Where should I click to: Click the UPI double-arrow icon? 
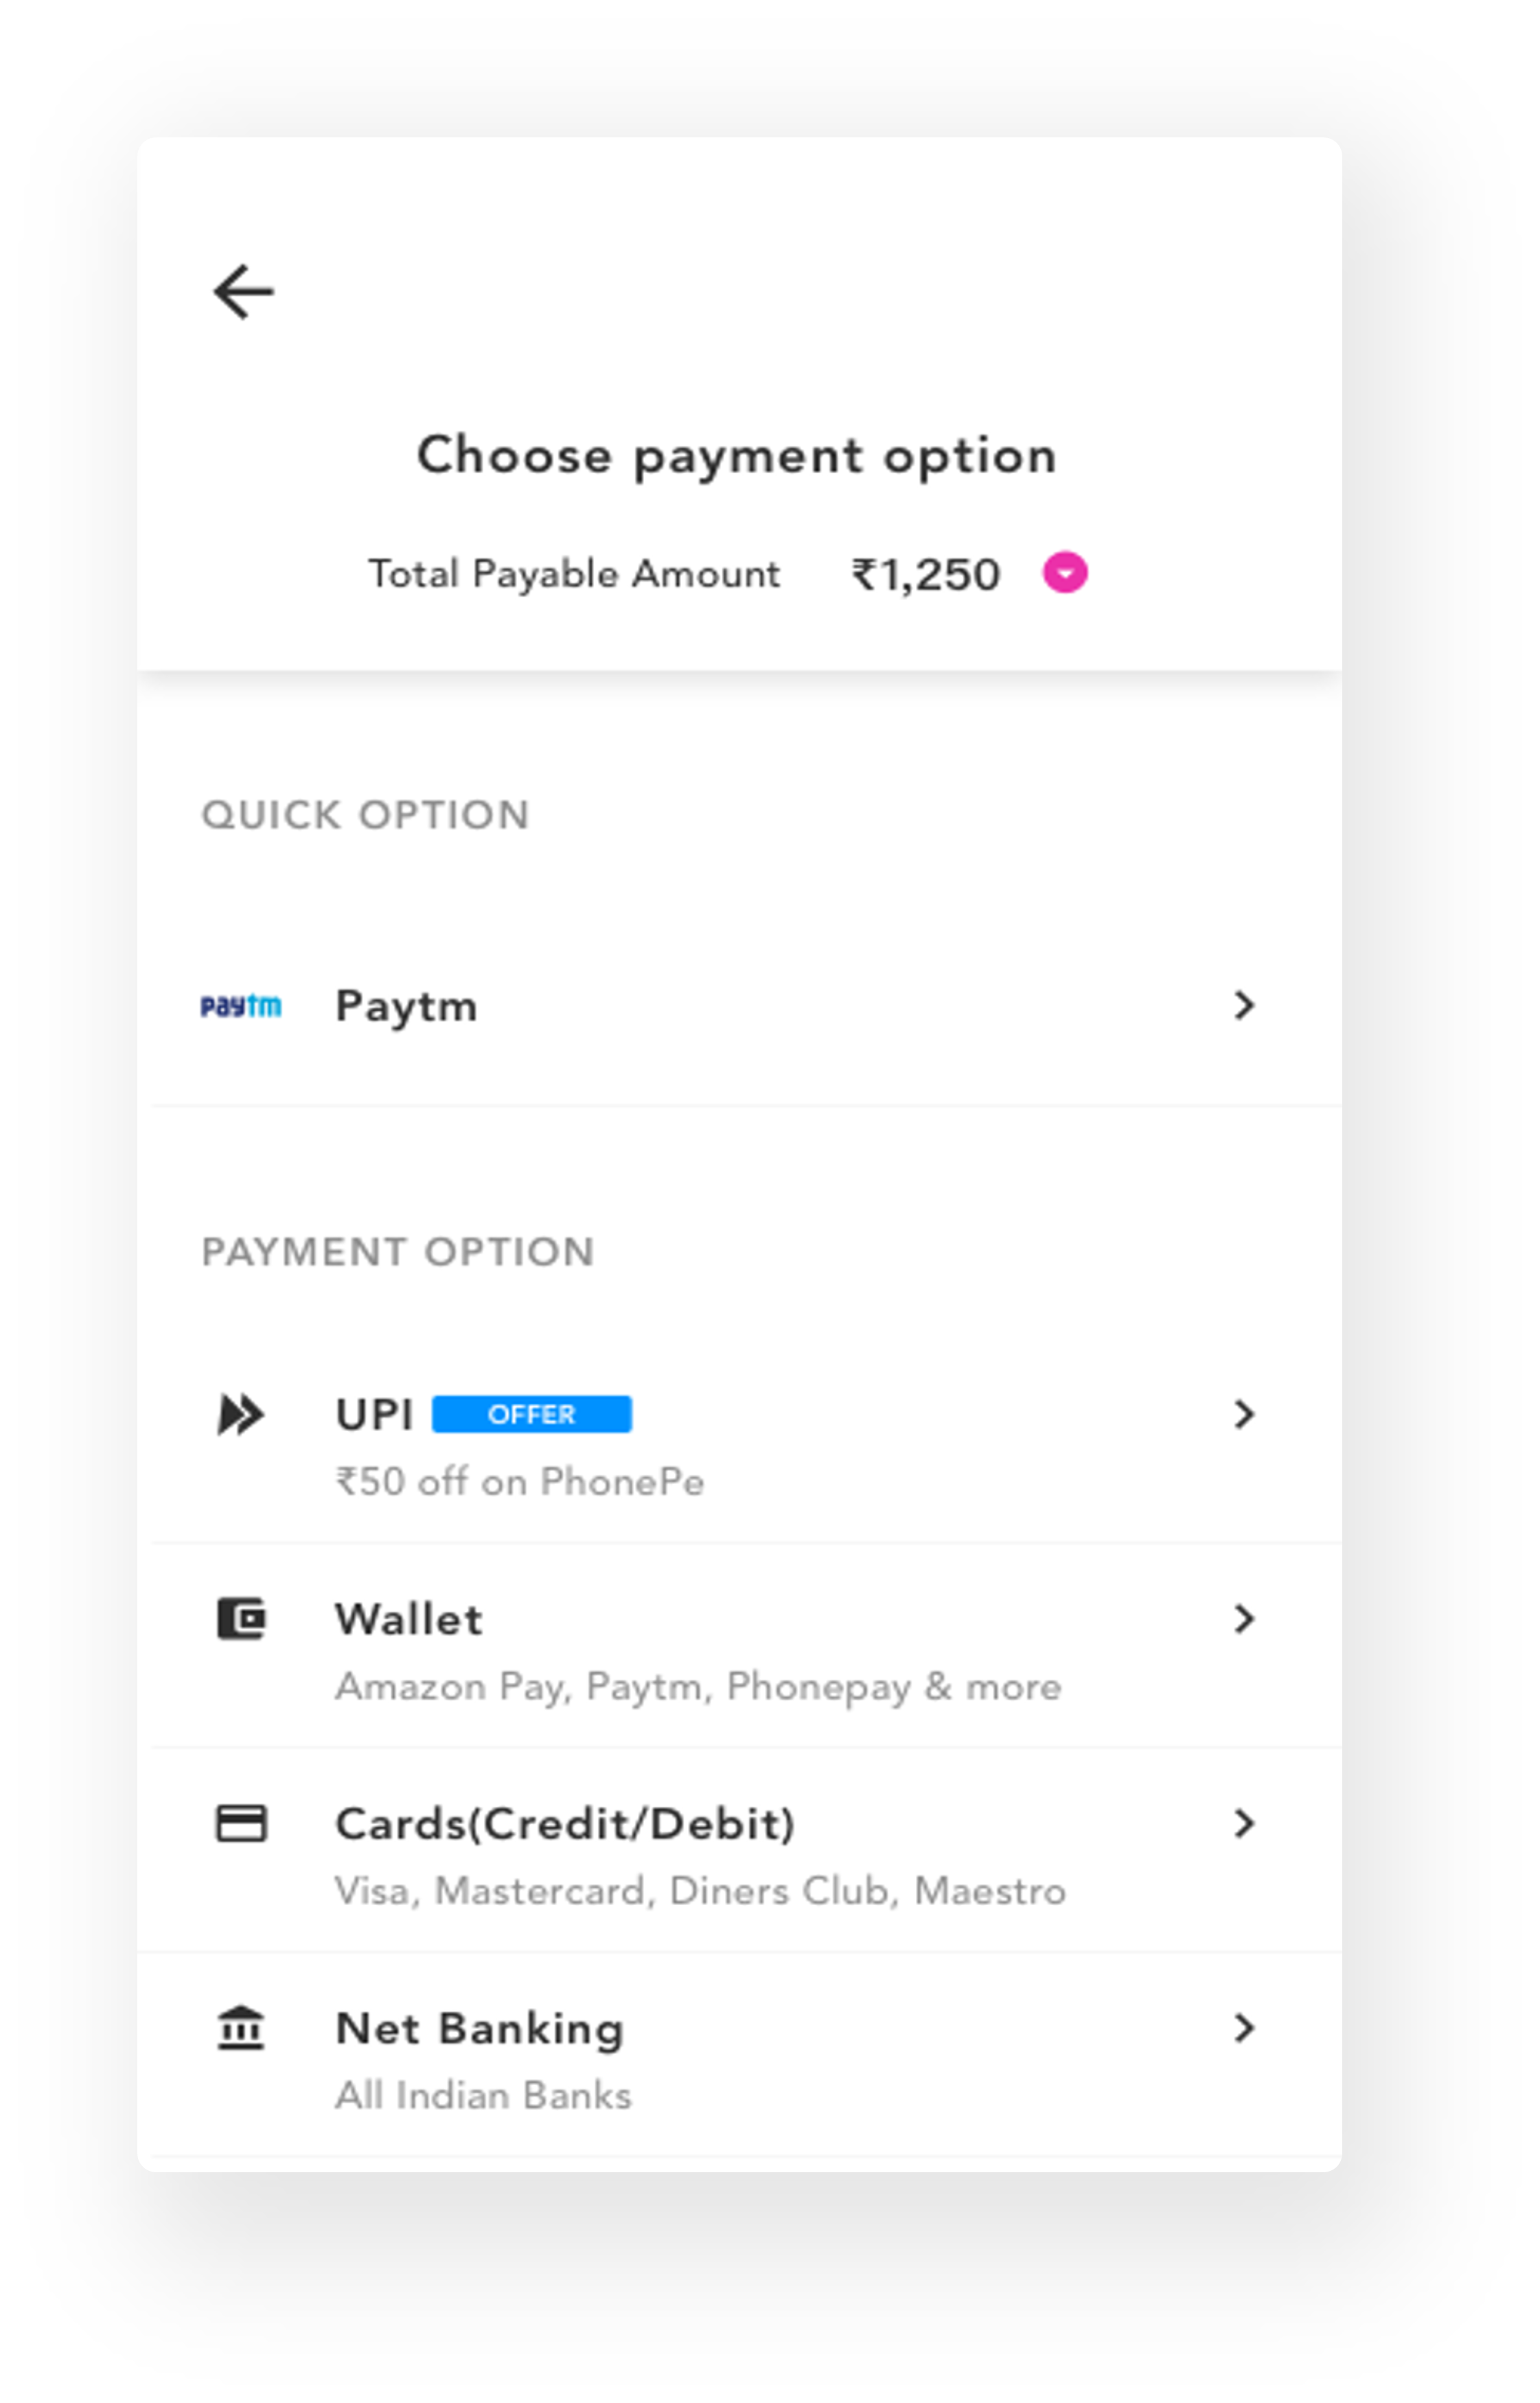click(x=241, y=1414)
